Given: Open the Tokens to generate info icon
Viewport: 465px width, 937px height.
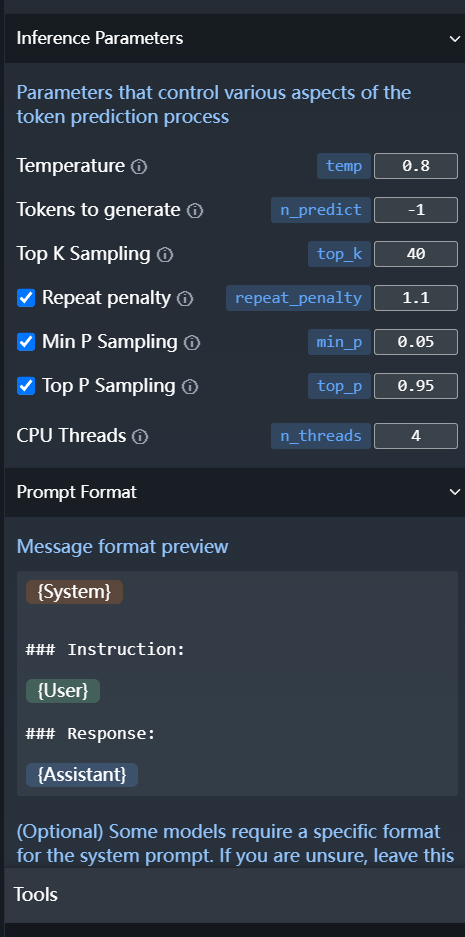Looking at the screenshot, I should 195,210.
